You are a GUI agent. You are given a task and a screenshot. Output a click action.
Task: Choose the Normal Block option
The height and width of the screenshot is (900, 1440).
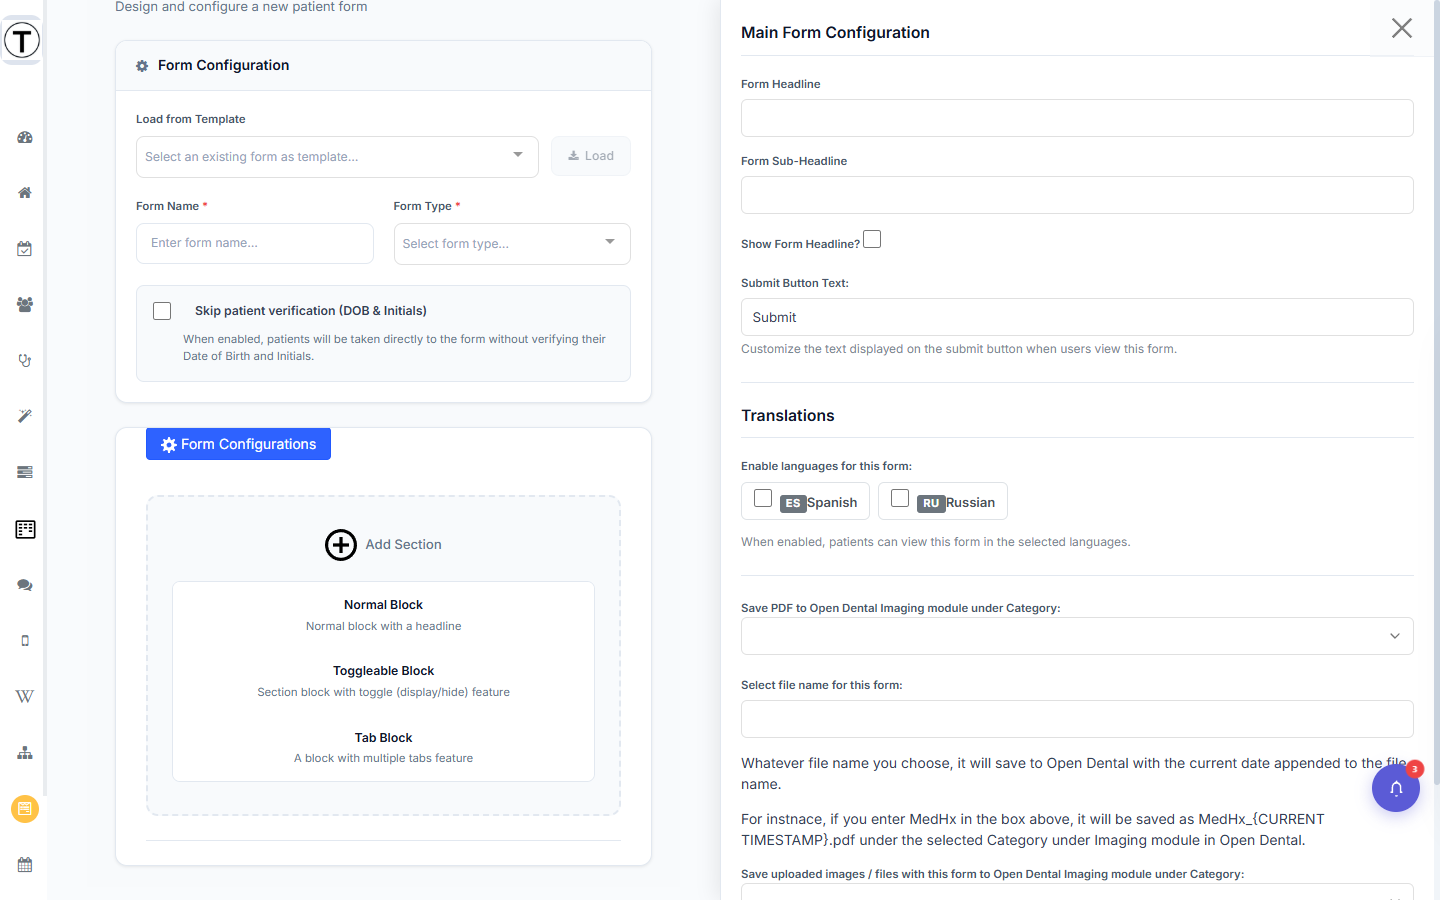pos(383,615)
